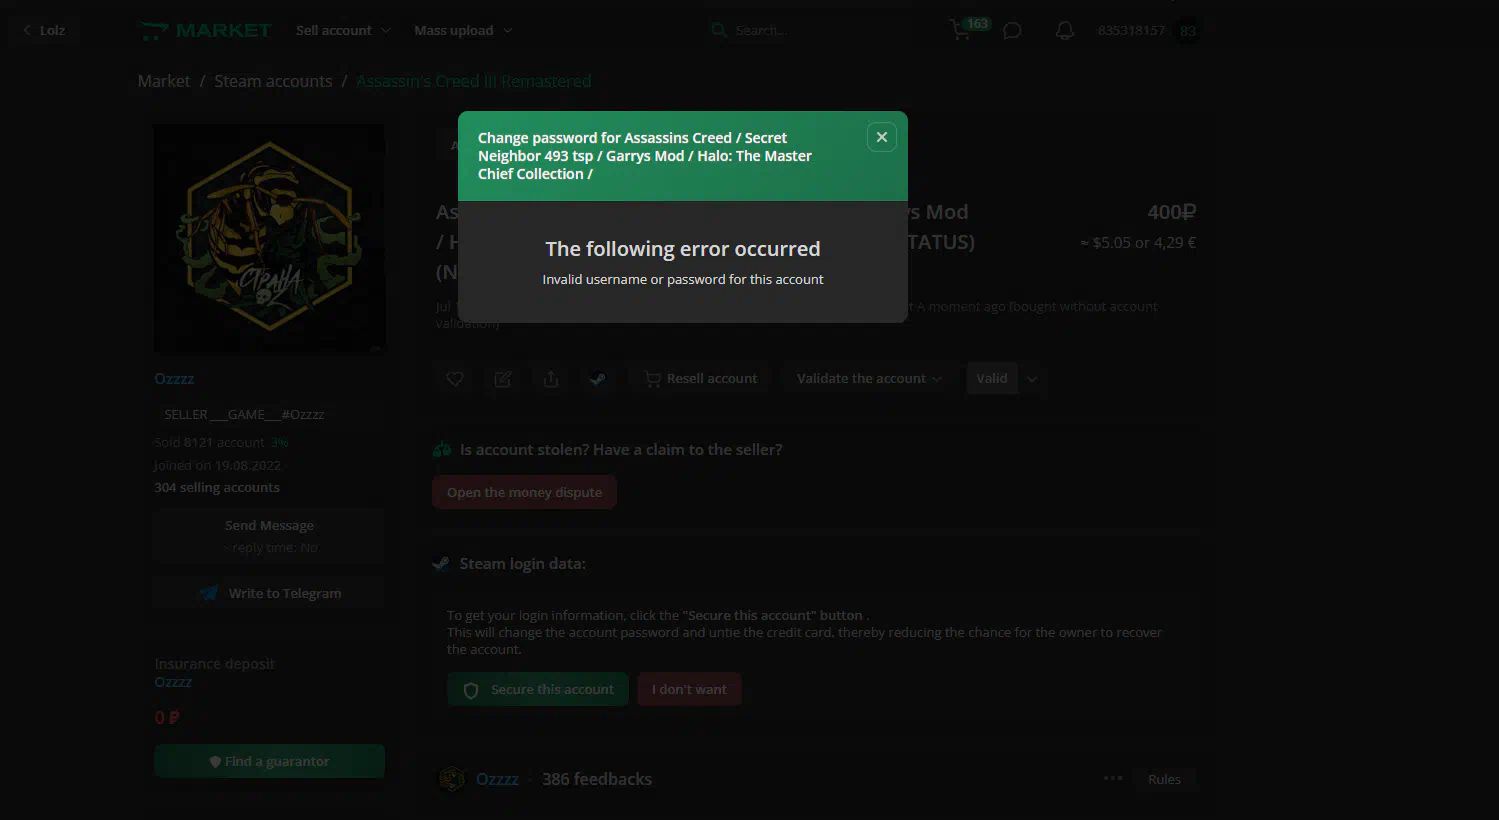This screenshot has width=1499, height=820.
Task: Go back to Lolz forum link
Action: coord(44,30)
